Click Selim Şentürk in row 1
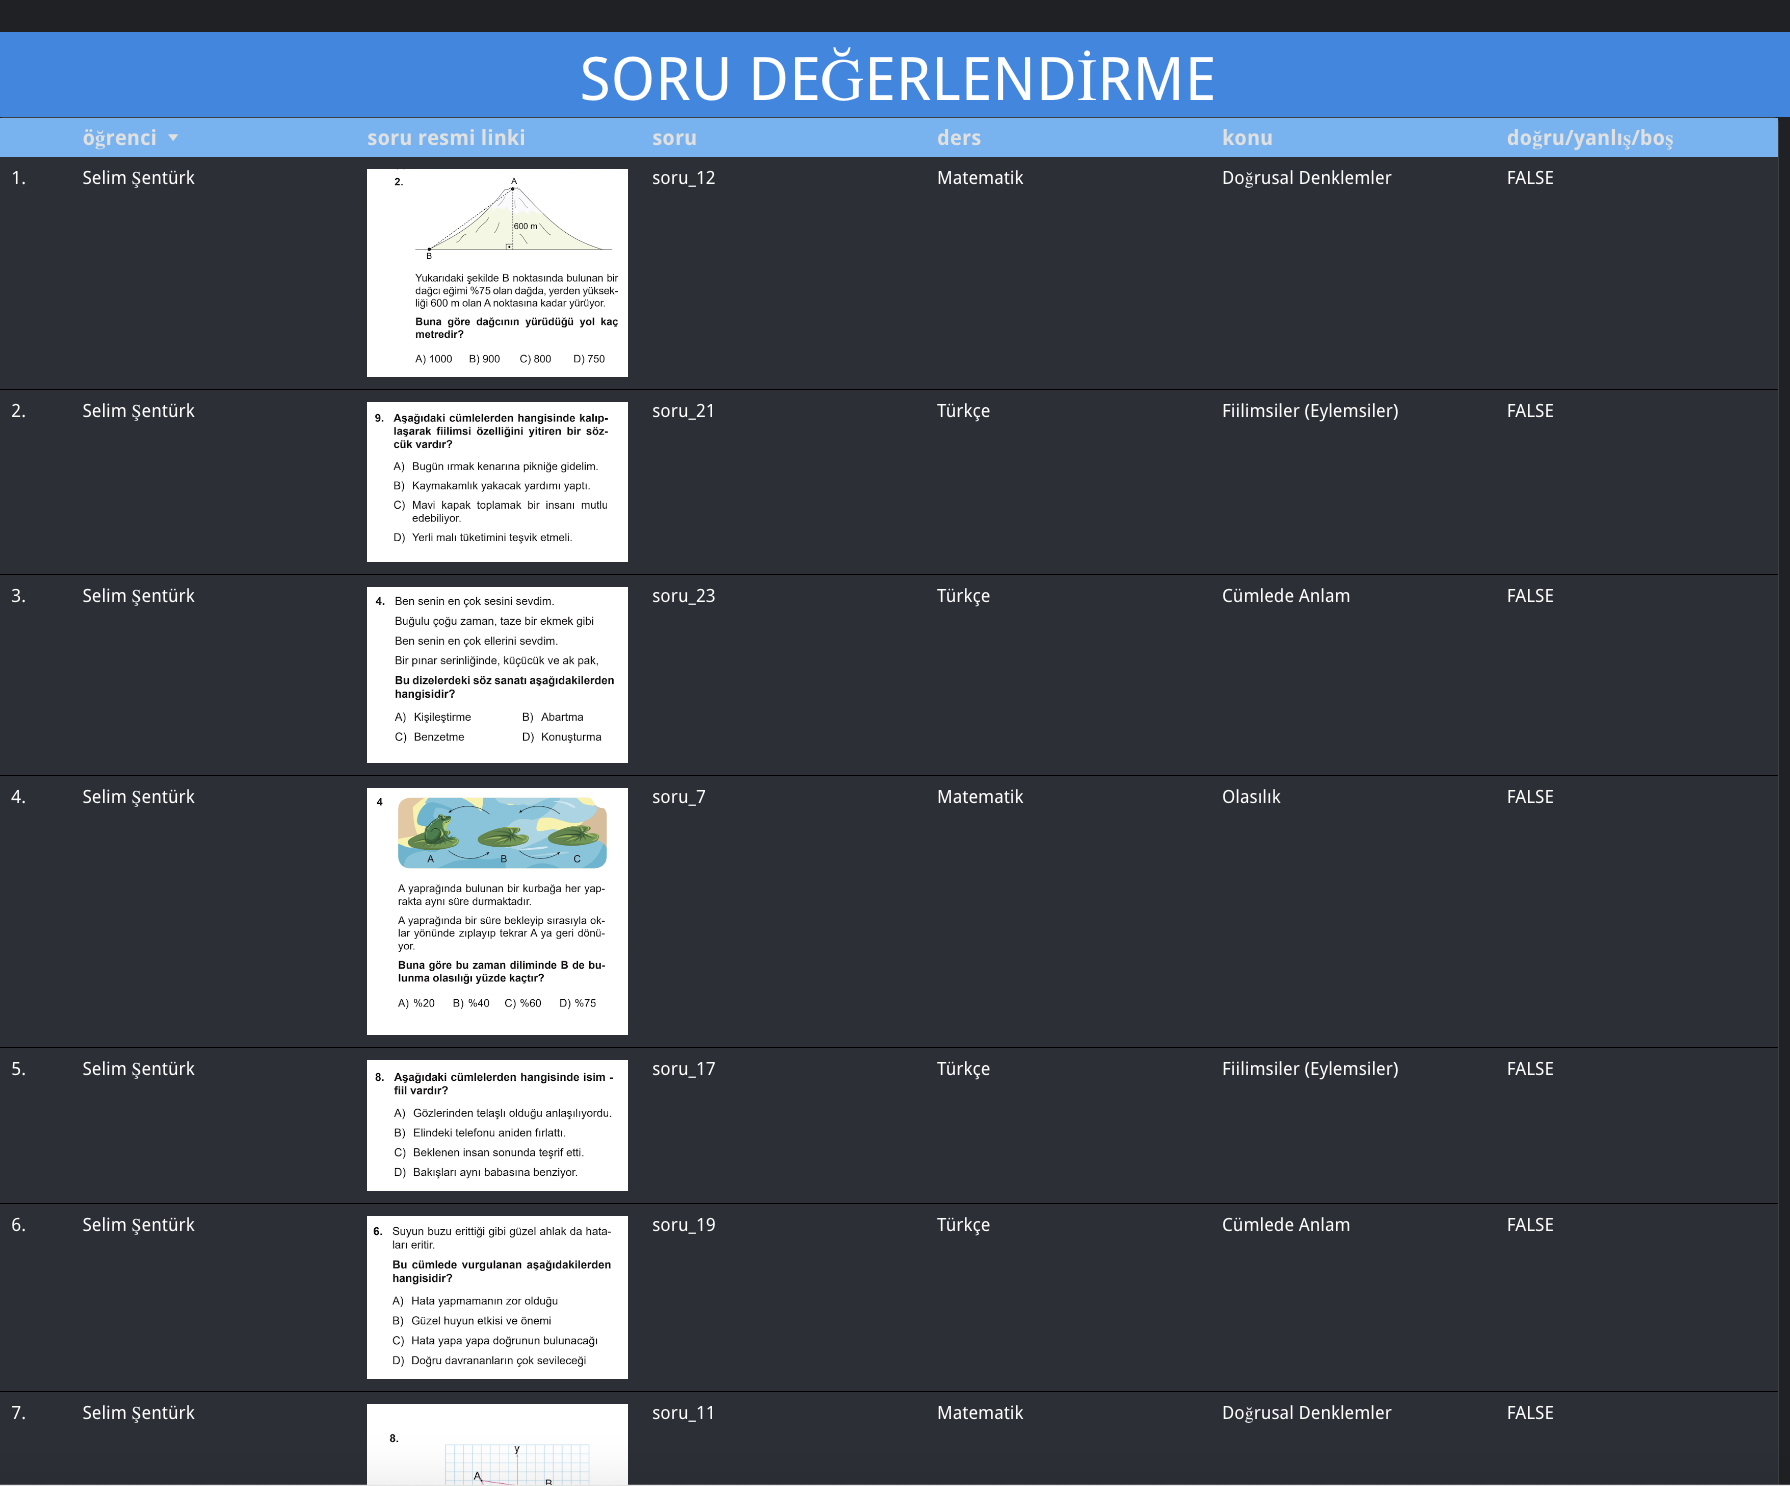The height and width of the screenshot is (1486, 1790). (138, 178)
